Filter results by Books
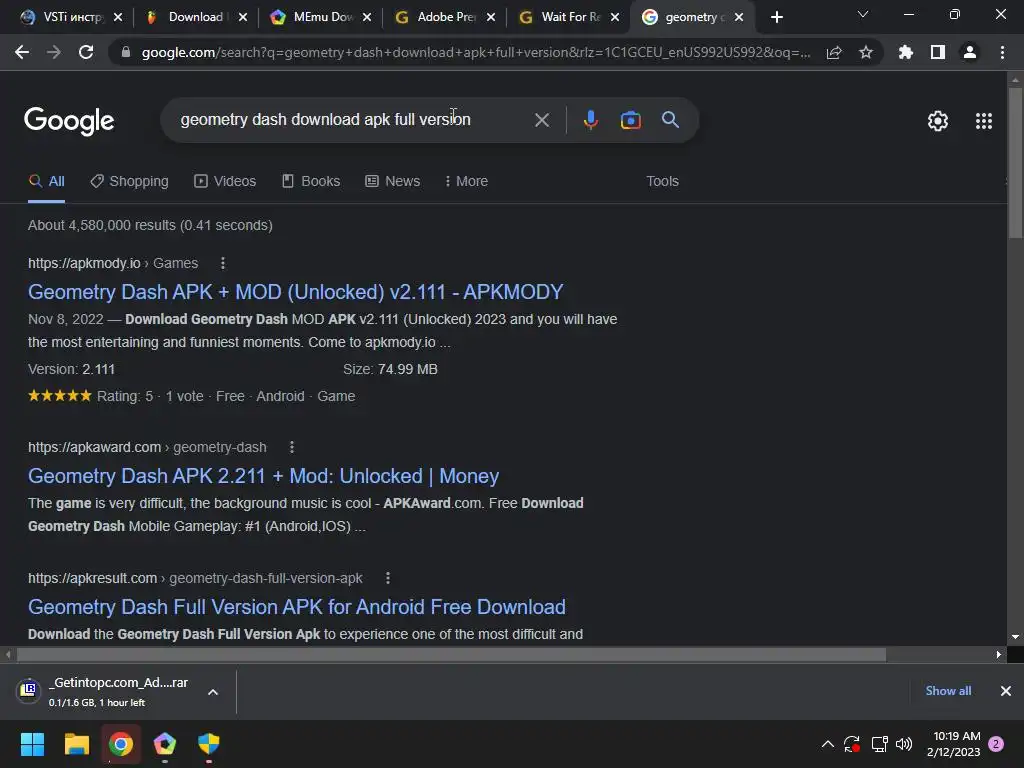 pyautogui.click(x=311, y=182)
